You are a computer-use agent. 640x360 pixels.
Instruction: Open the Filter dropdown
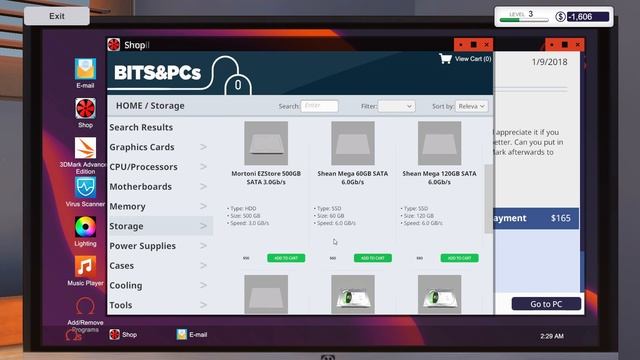coord(396,106)
